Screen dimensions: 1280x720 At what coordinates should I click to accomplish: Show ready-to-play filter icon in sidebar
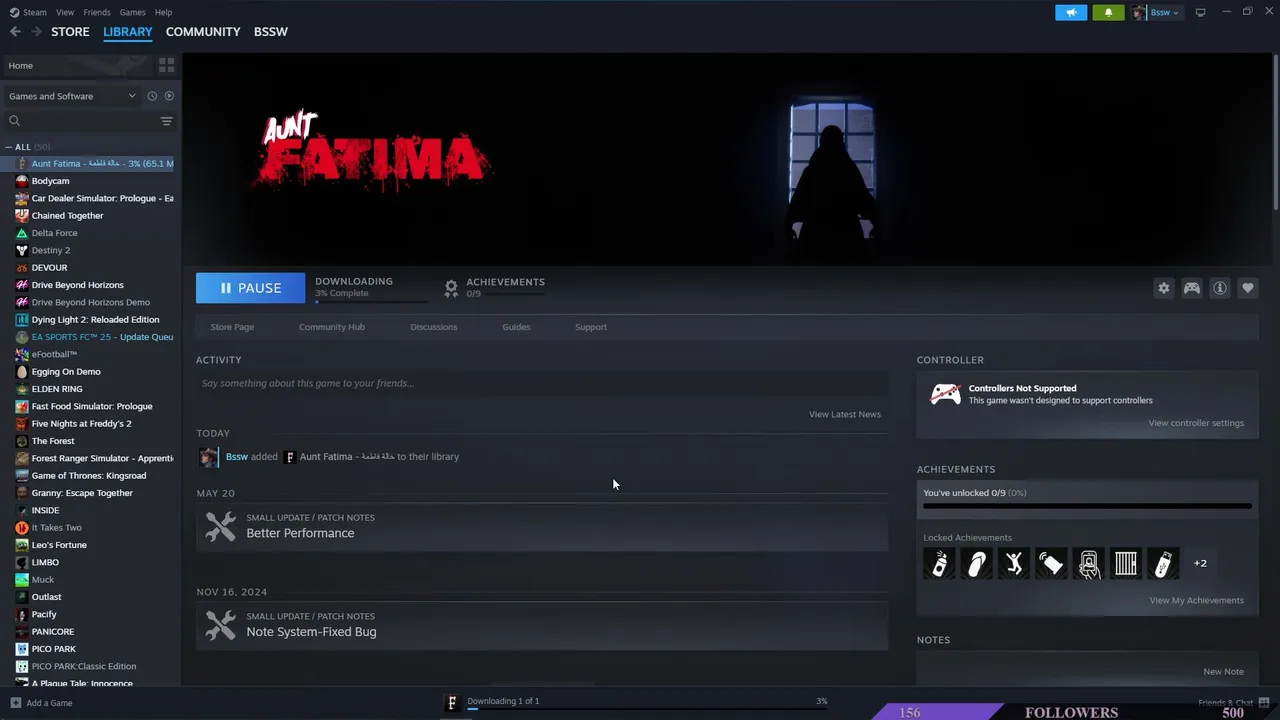(169, 96)
